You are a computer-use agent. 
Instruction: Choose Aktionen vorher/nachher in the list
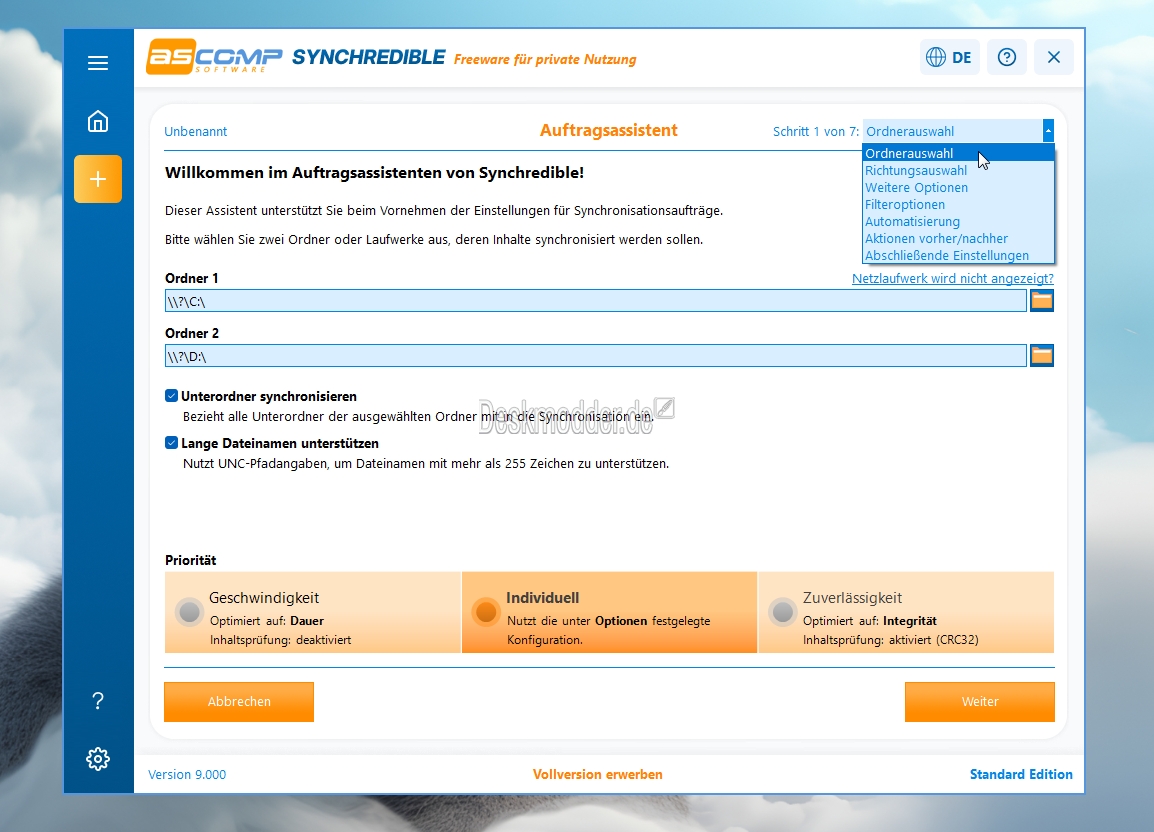tap(958, 238)
